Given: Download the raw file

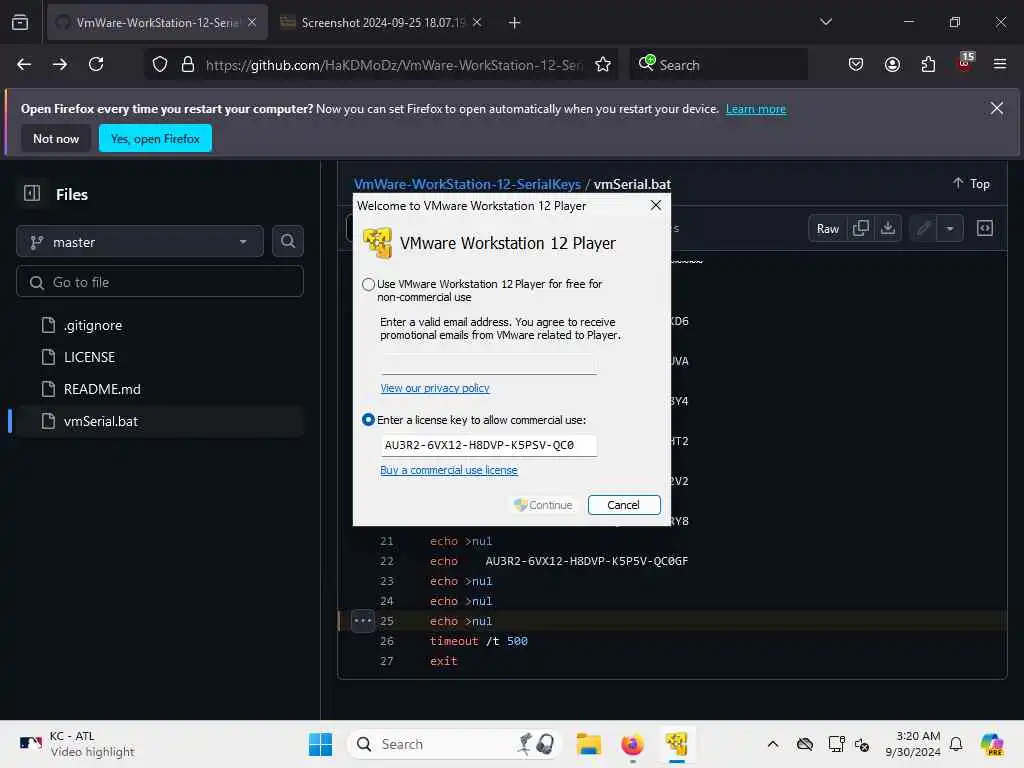Looking at the screenshot, I should [888, 228].
